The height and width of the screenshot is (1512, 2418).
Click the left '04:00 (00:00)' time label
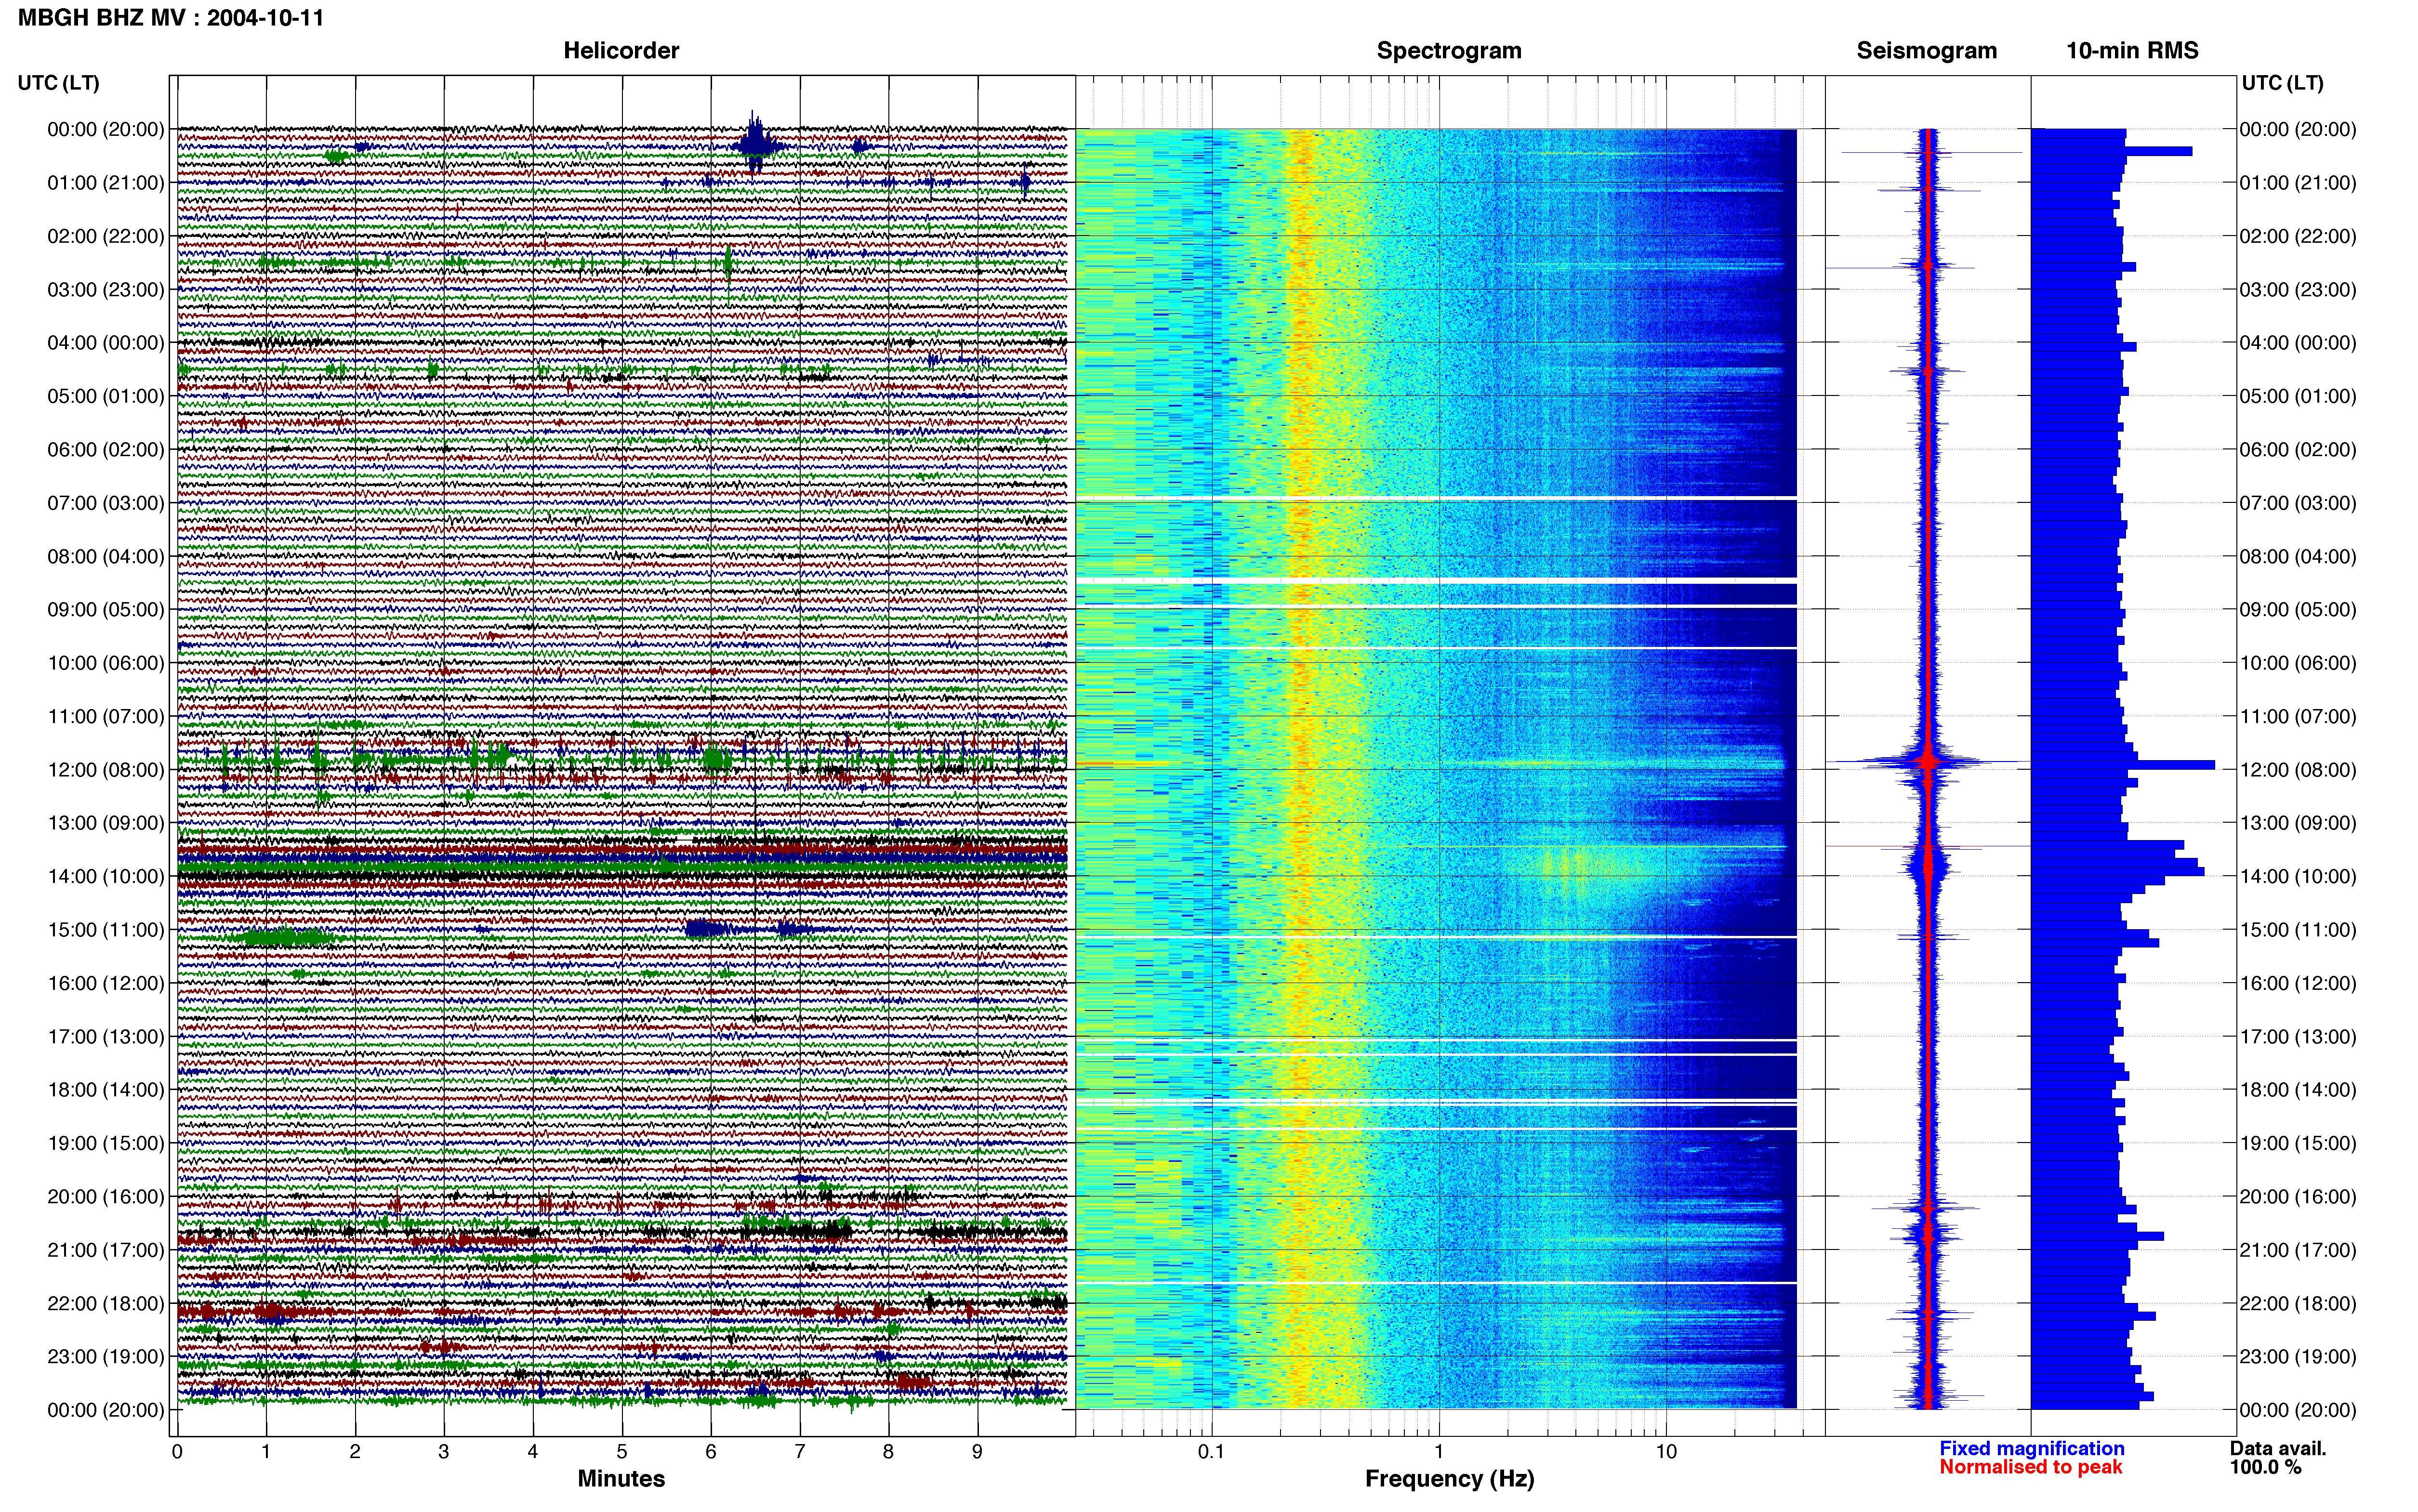click(x=106, y=342)
